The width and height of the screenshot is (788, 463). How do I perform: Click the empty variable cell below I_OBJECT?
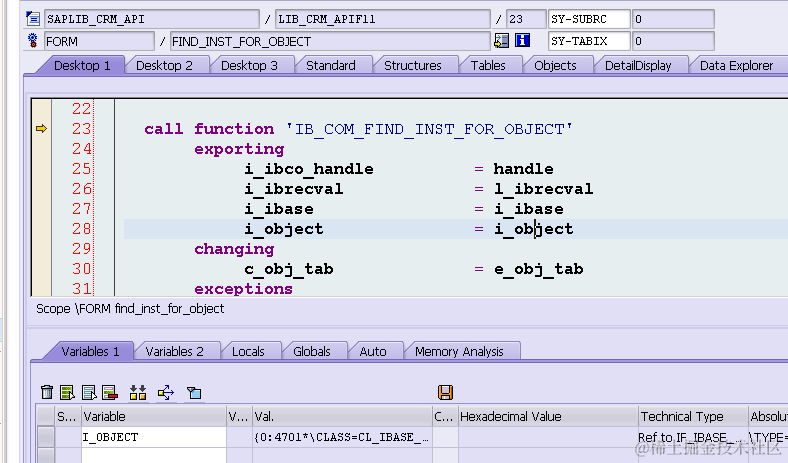click(x=154, y=455)
